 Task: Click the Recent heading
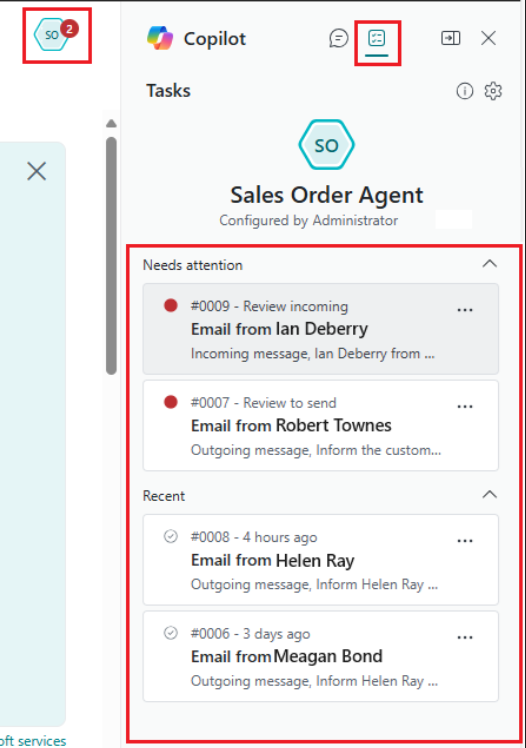(164, 496)
